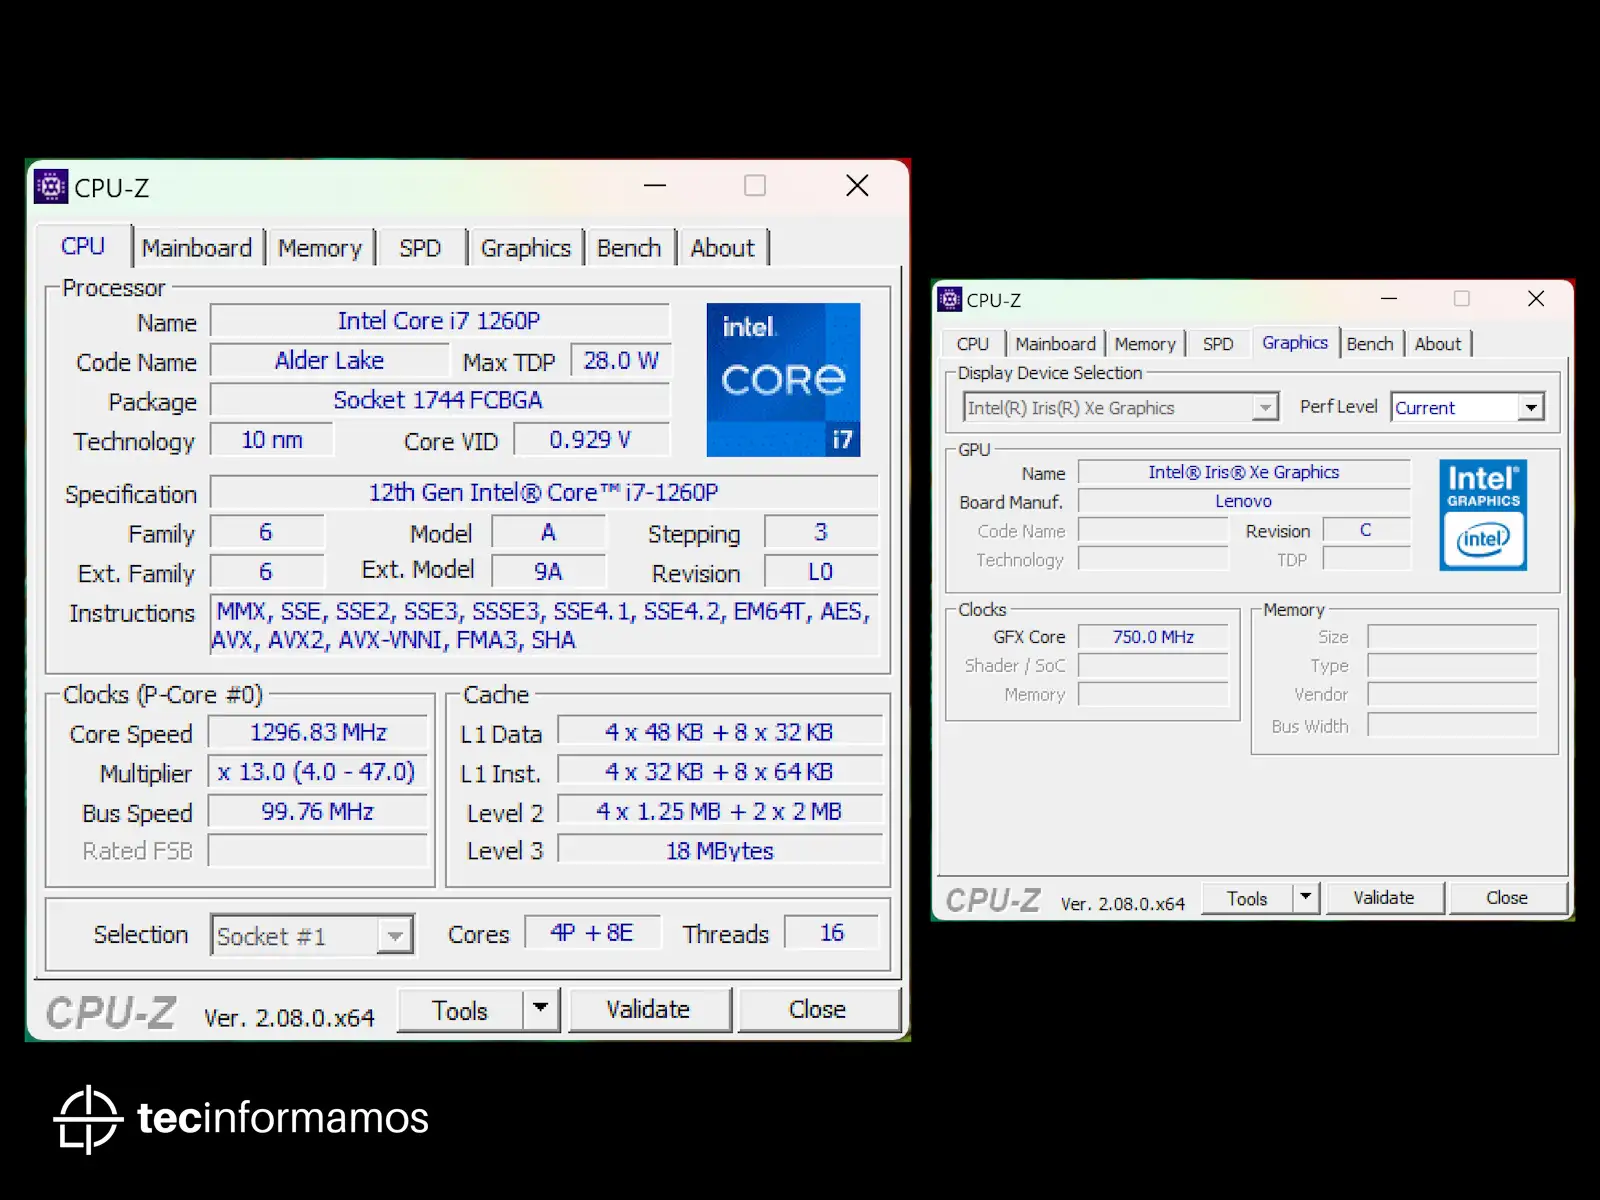The height and width of the screenshot is (1200, 1600).
Task: Expand the Tools dropdown arrow in the large window
Action: pyautogui.click(x=540, y=1009)
